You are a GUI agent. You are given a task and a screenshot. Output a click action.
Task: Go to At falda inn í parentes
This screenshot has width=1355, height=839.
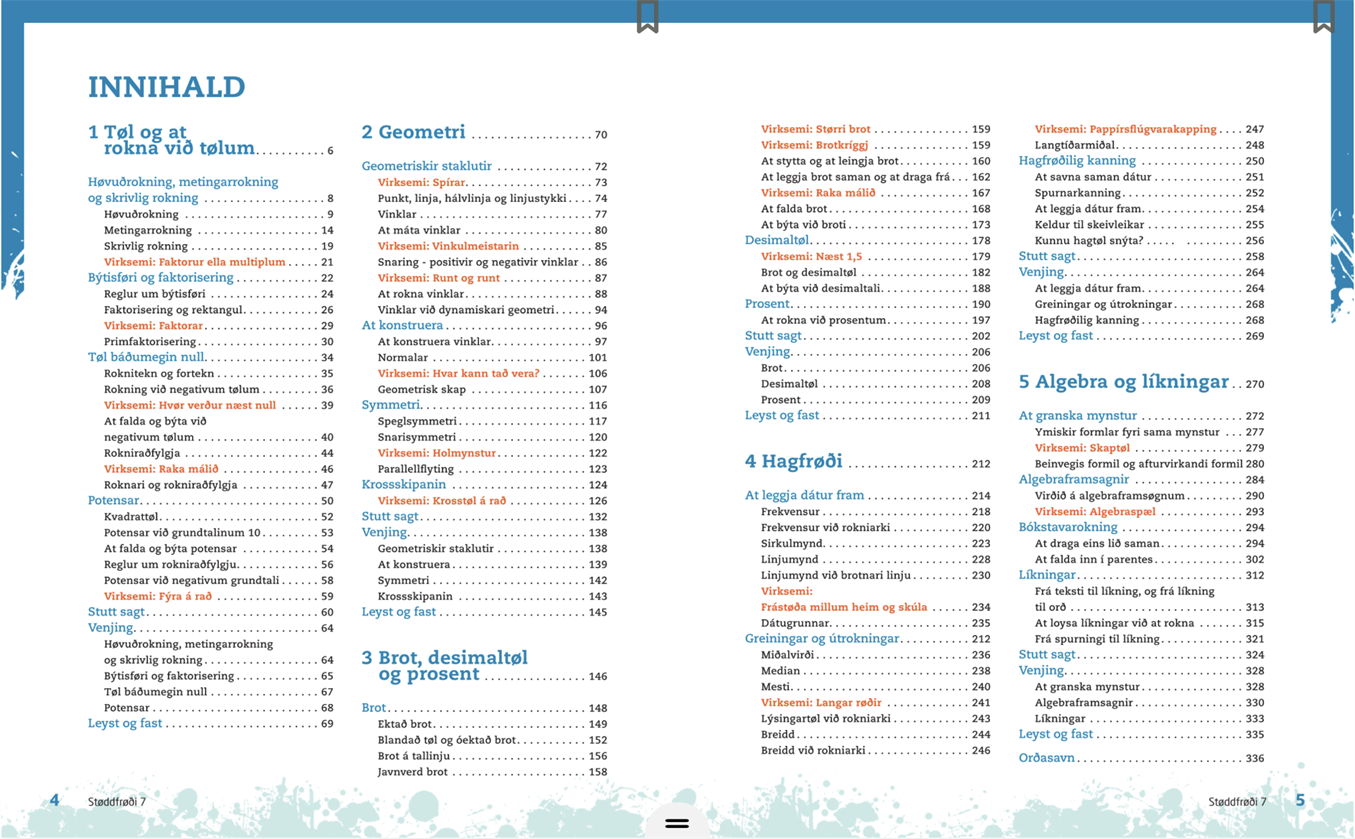coord(1150,560)
